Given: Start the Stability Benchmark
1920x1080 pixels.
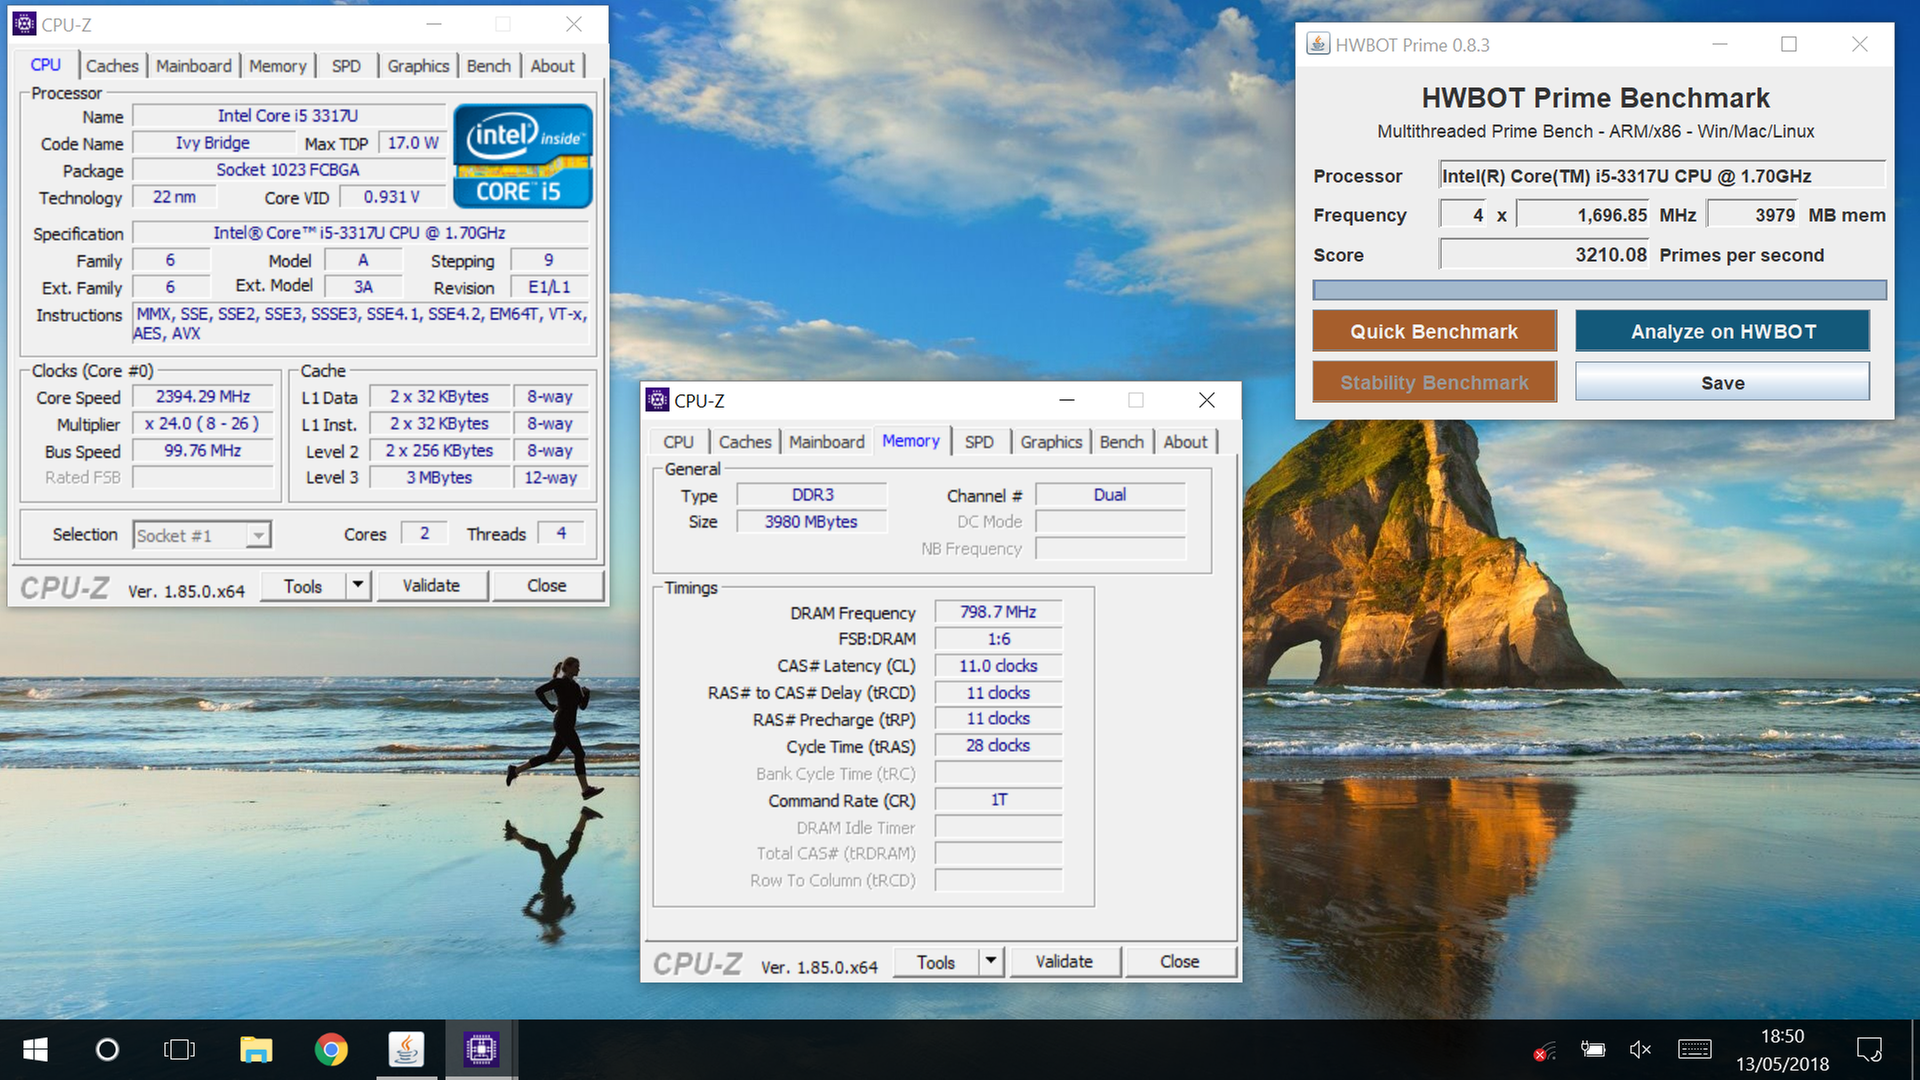Looking at the screenshot, I should click(1434, 382).
